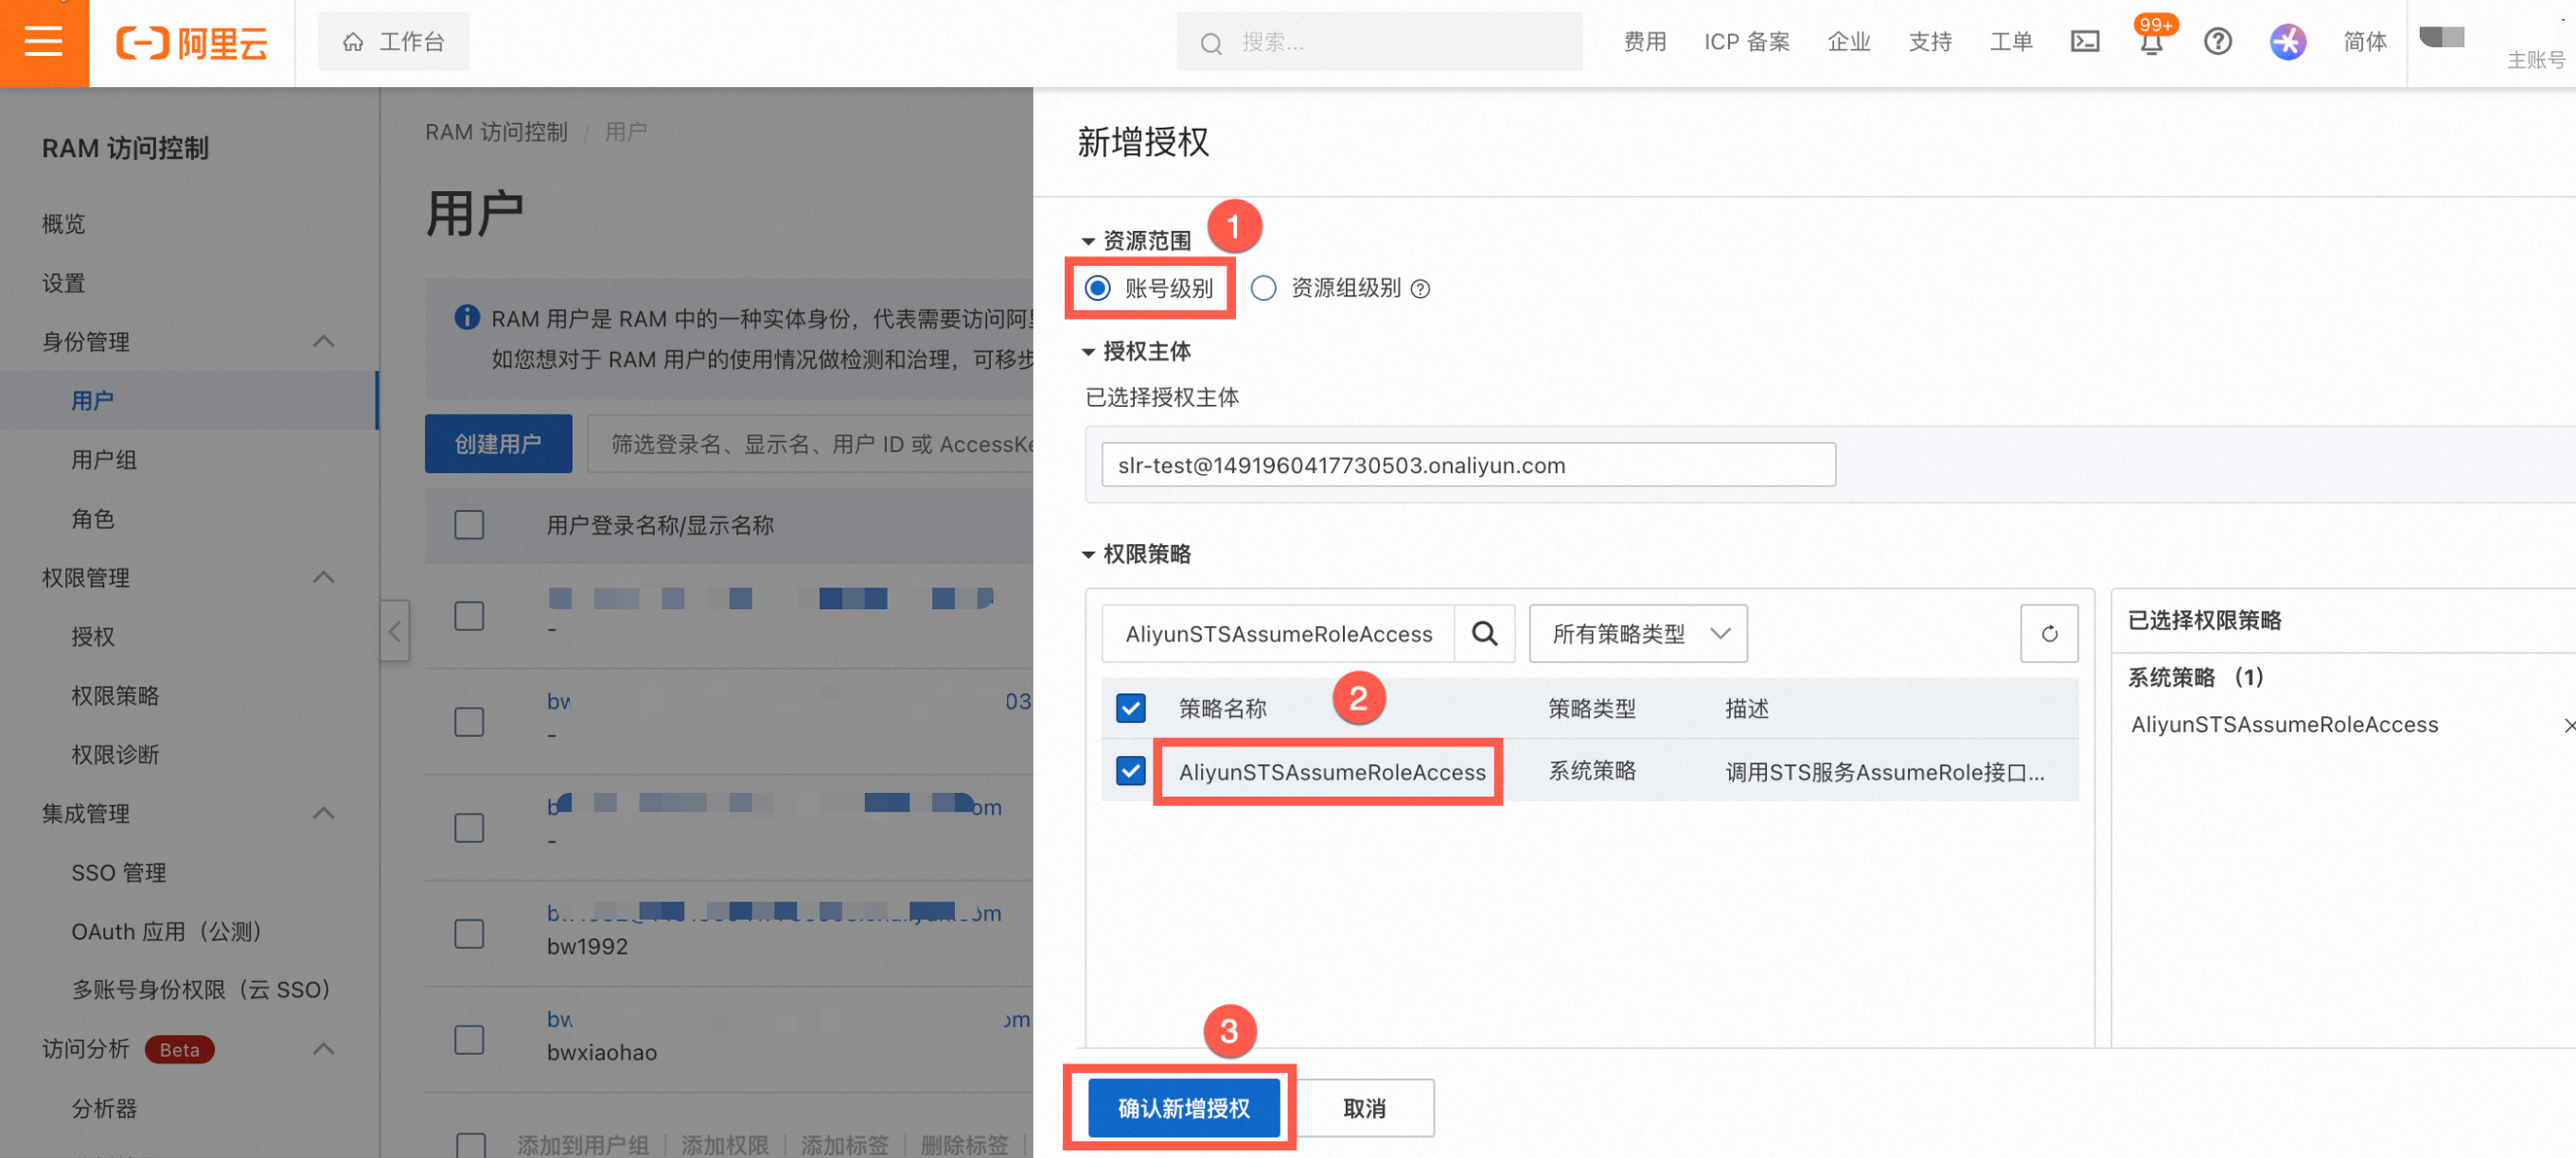Viewport: 2576px width, 1158px height.
Task: Refresh the policy list
Action: click(2049, 633)
